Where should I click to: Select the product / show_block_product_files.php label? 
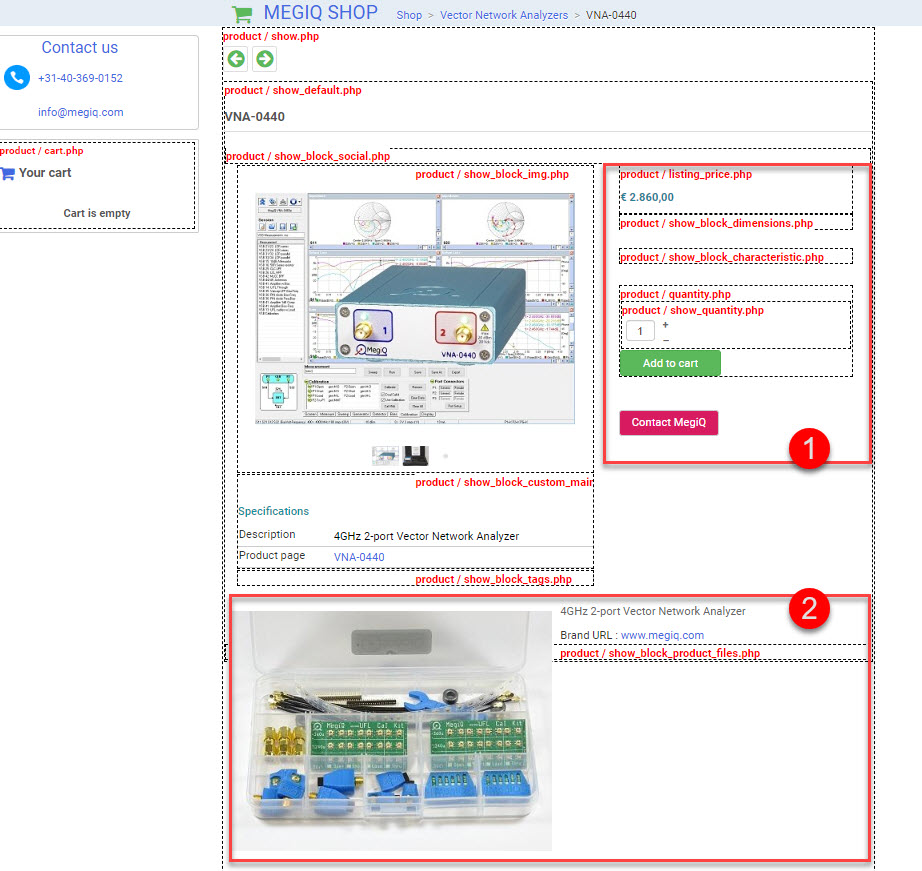[x=660, y=653]
